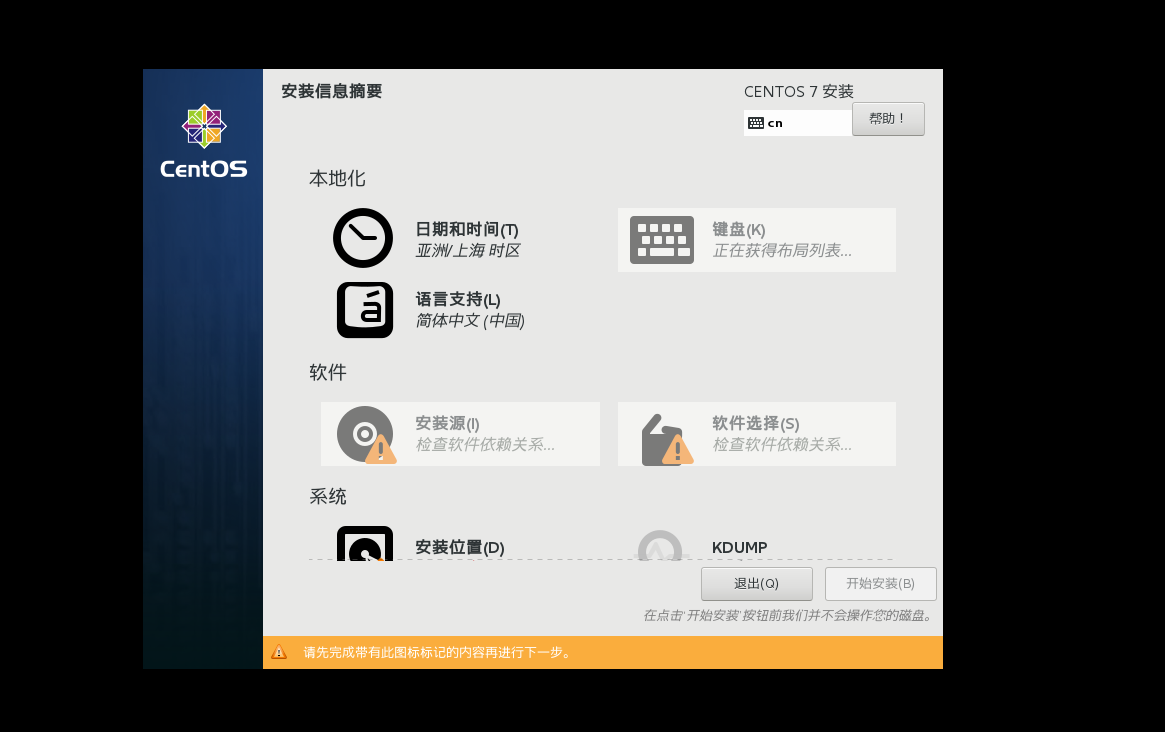1165x732 pixels.
Task: Click the disc icon for 安装源
Action: point(364,434)
